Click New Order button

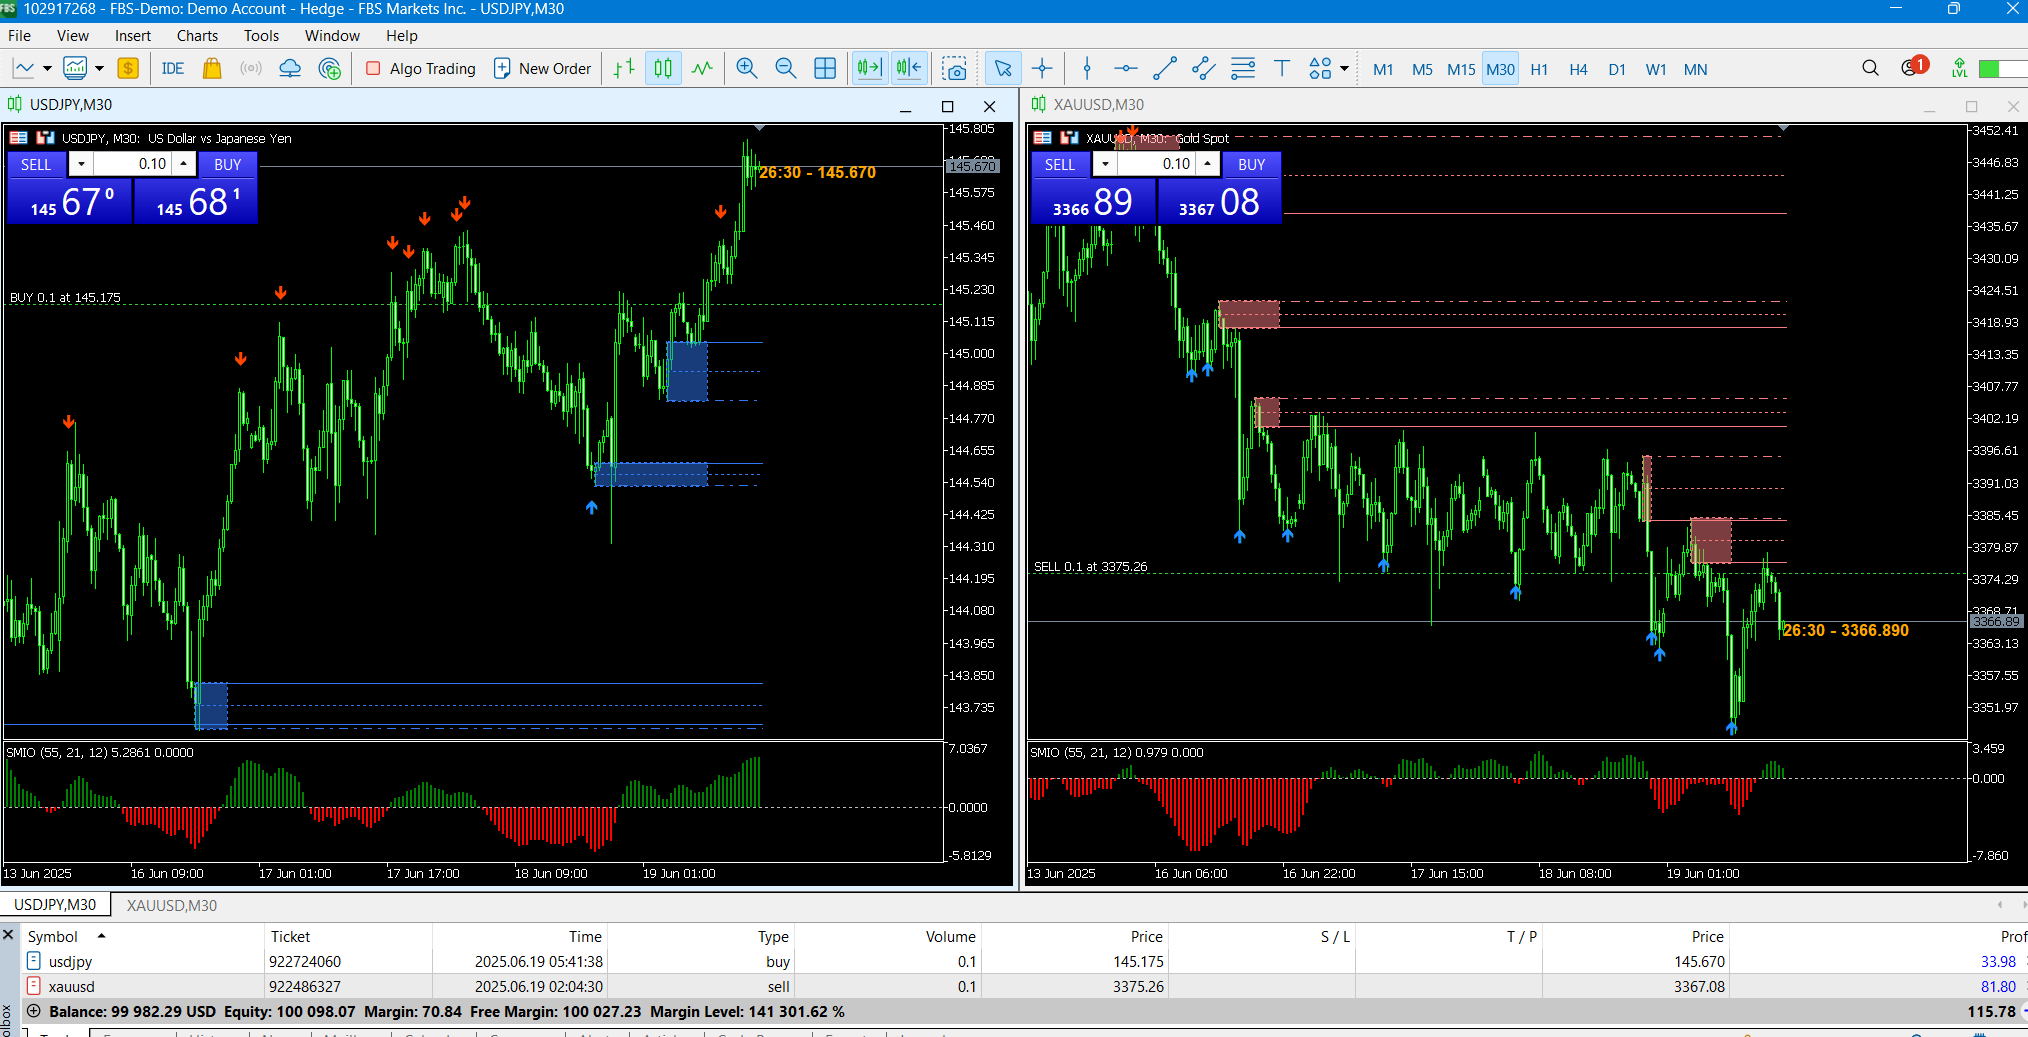[543, 69]
